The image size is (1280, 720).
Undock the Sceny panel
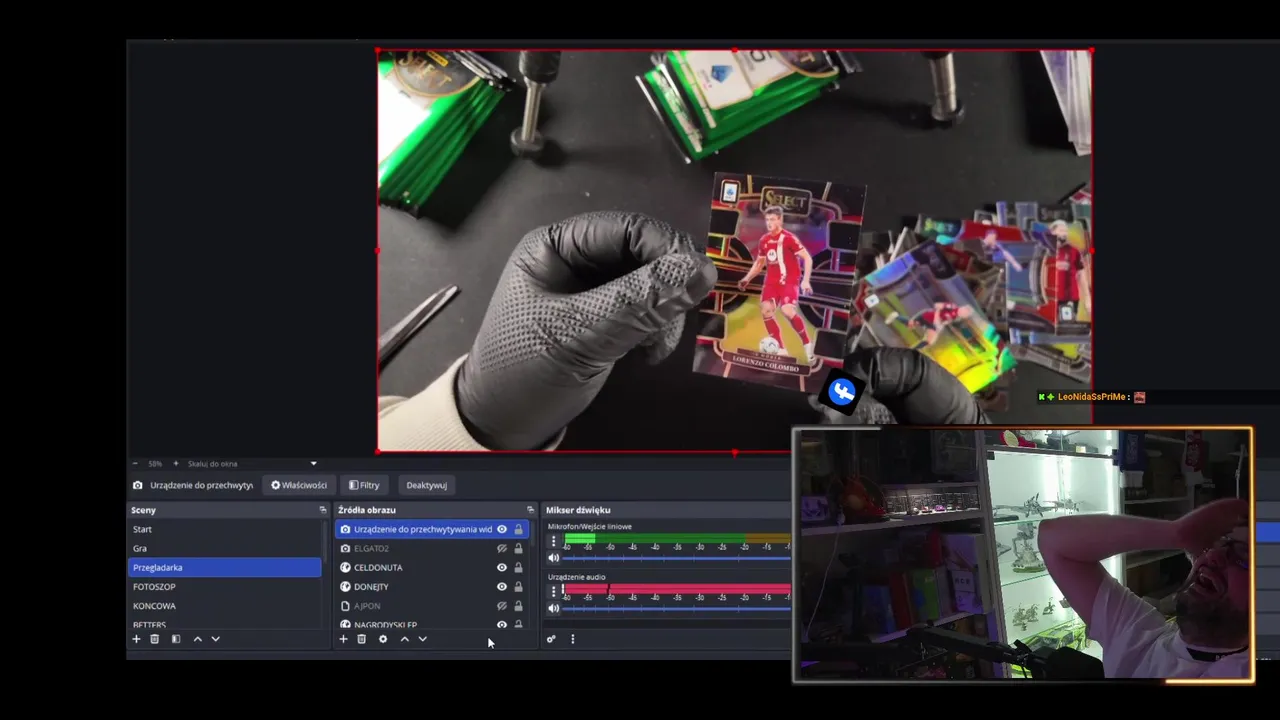pyautogui.click(x=323, y=510)
